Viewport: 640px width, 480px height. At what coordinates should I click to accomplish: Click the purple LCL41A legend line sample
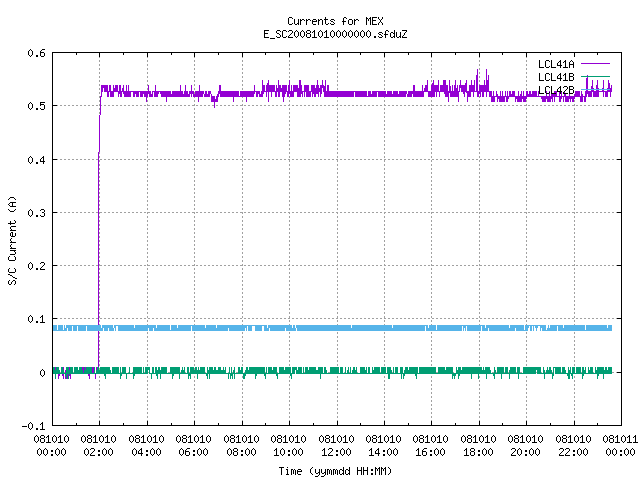(595, 64)
